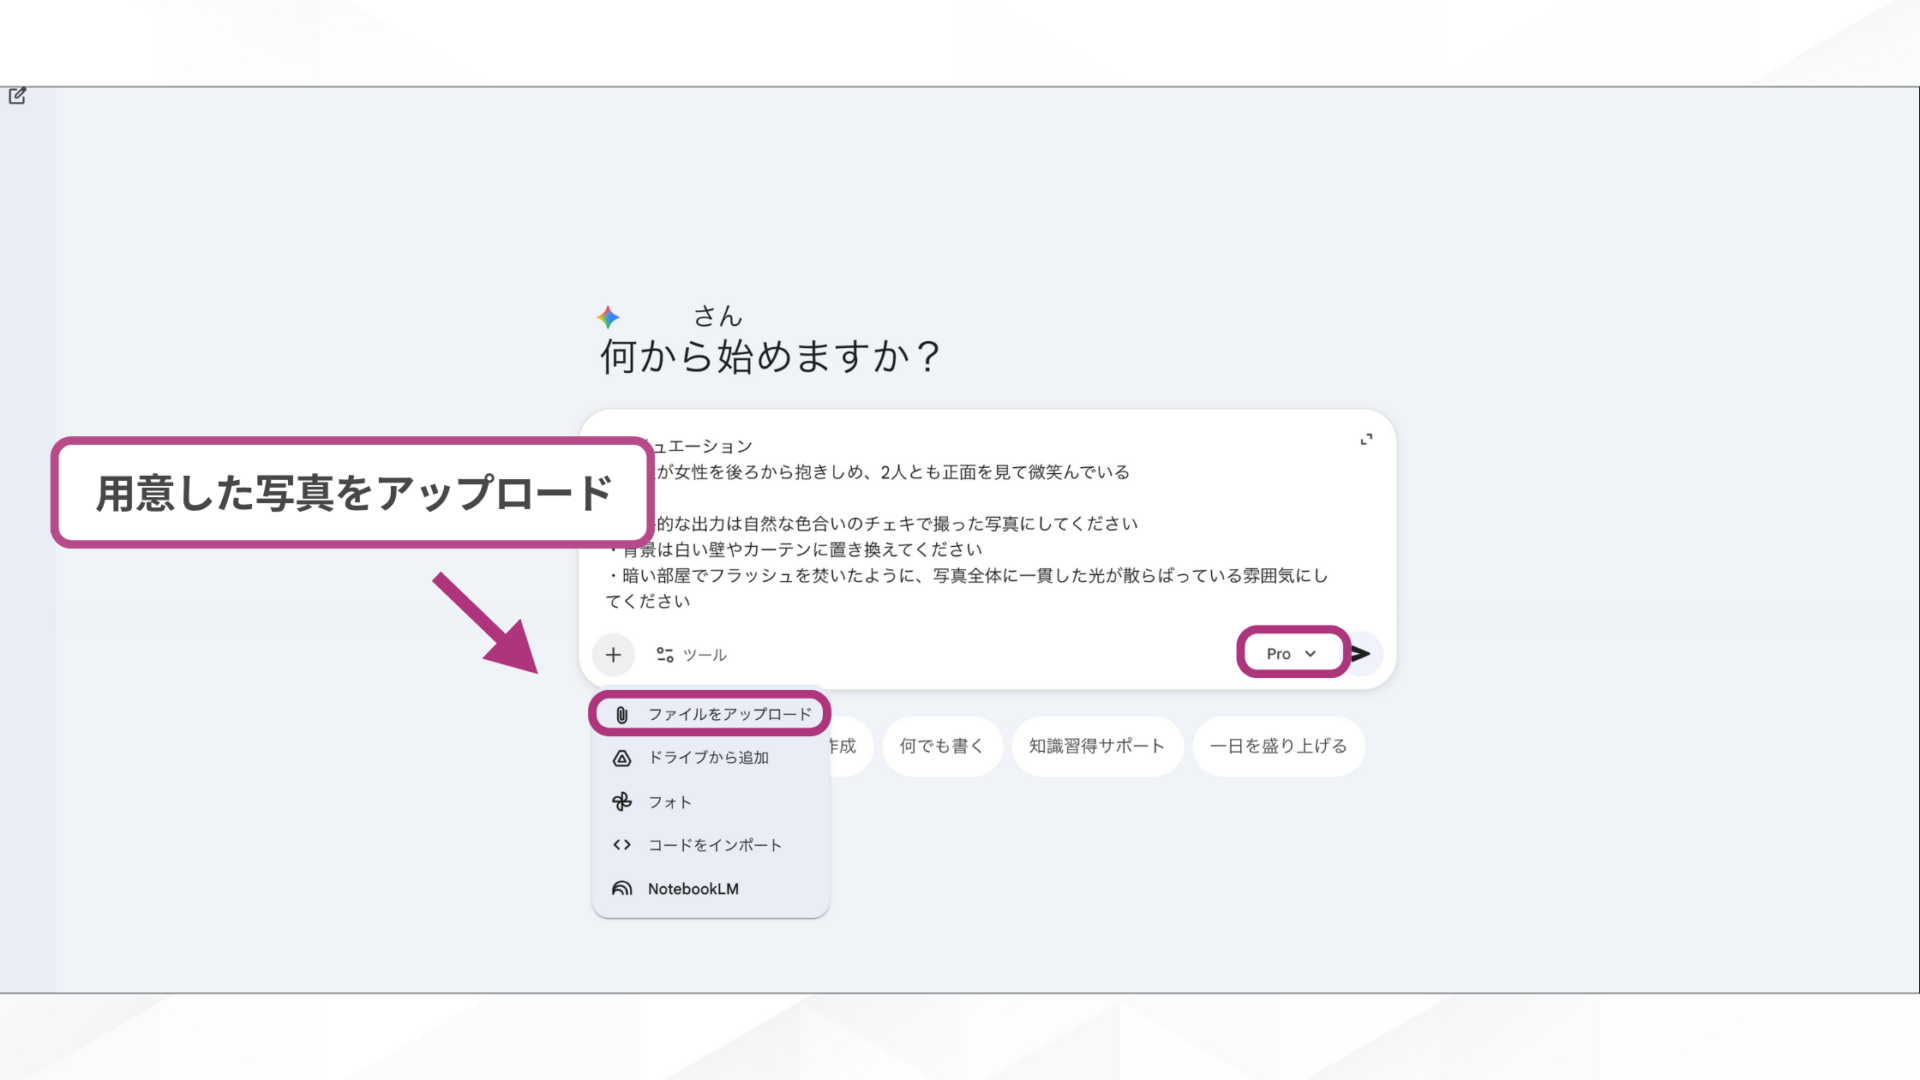Screen dimensions: 1920x1080
Task: Select the paperclip file upload icon
Action: [622, 713]
